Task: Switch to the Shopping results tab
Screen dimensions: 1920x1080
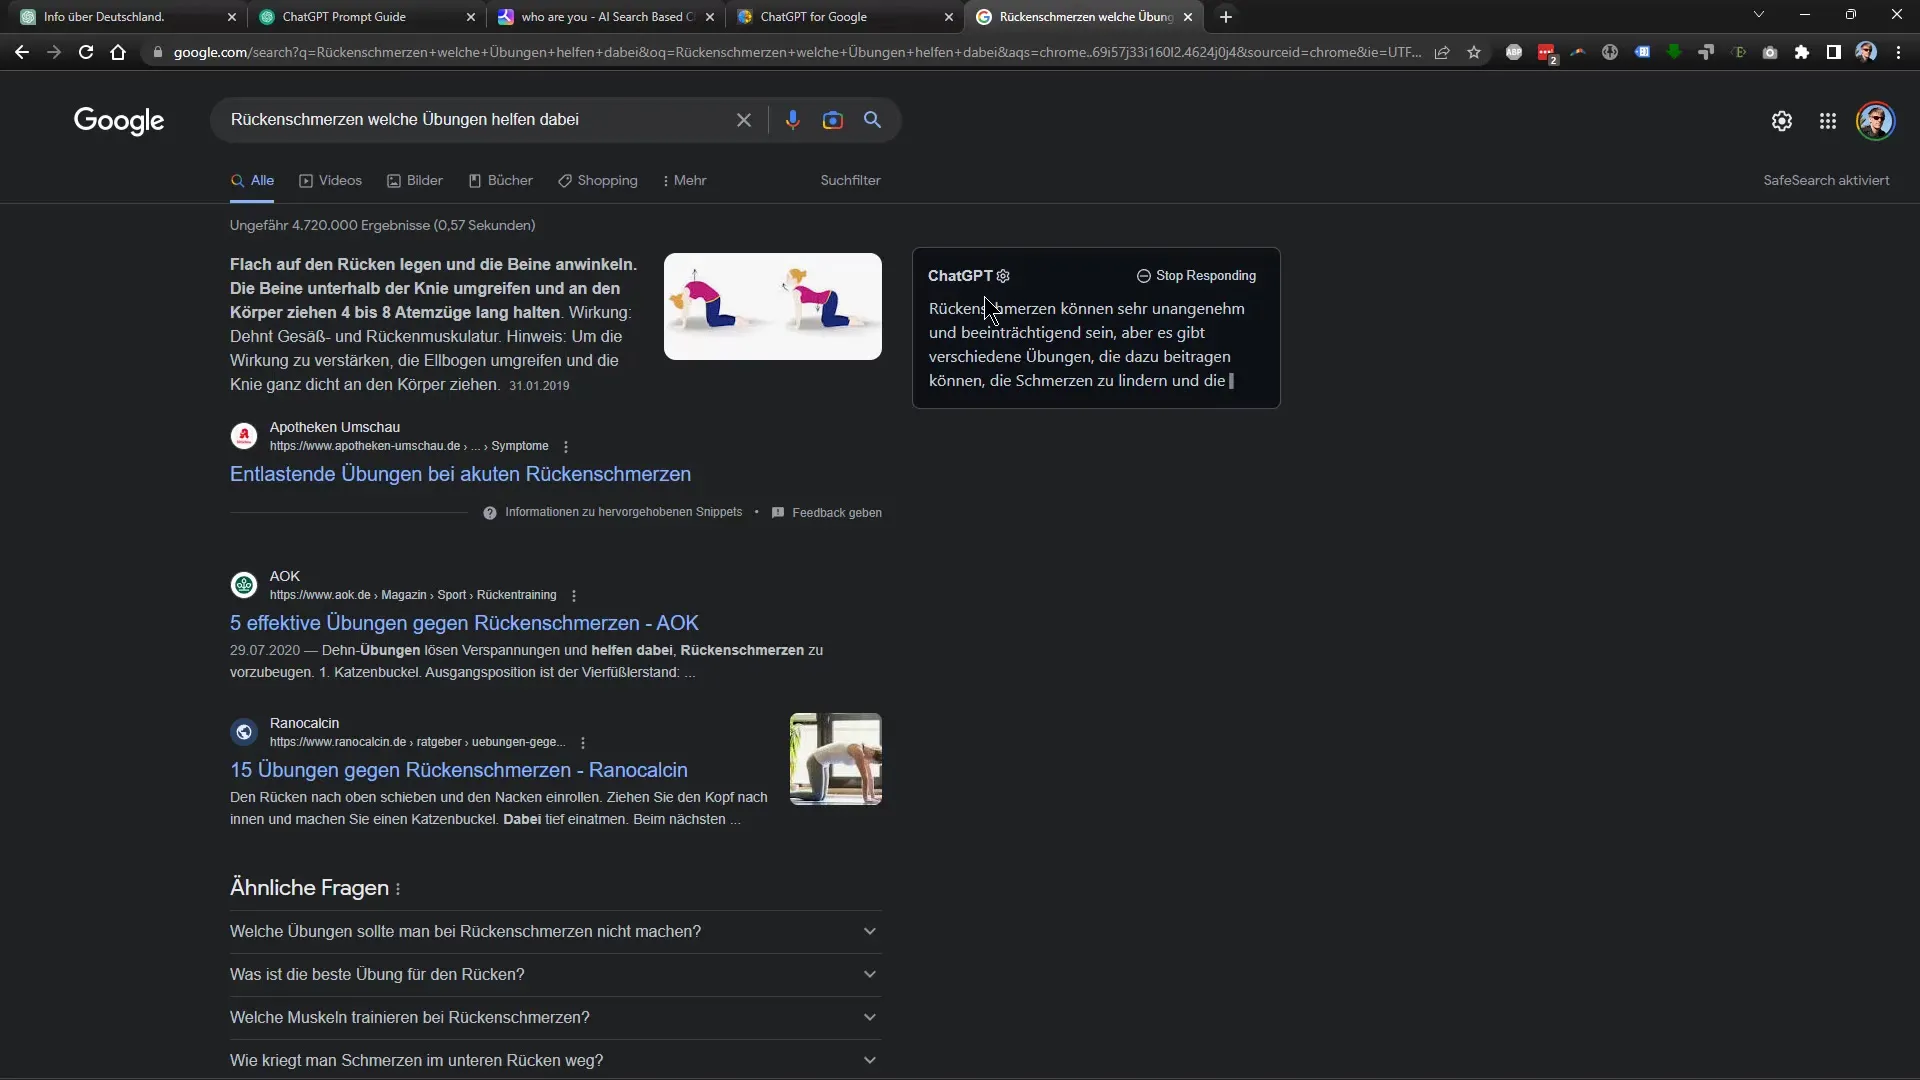Action: click(598, 181)
